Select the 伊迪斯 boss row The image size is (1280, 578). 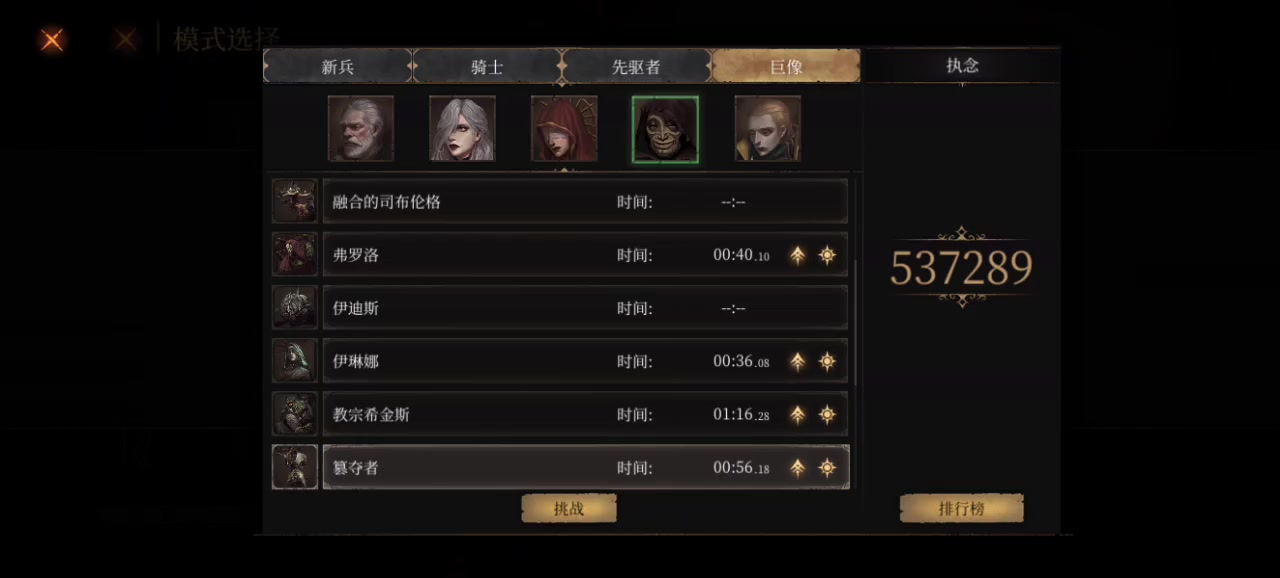[x=585, y=308]
